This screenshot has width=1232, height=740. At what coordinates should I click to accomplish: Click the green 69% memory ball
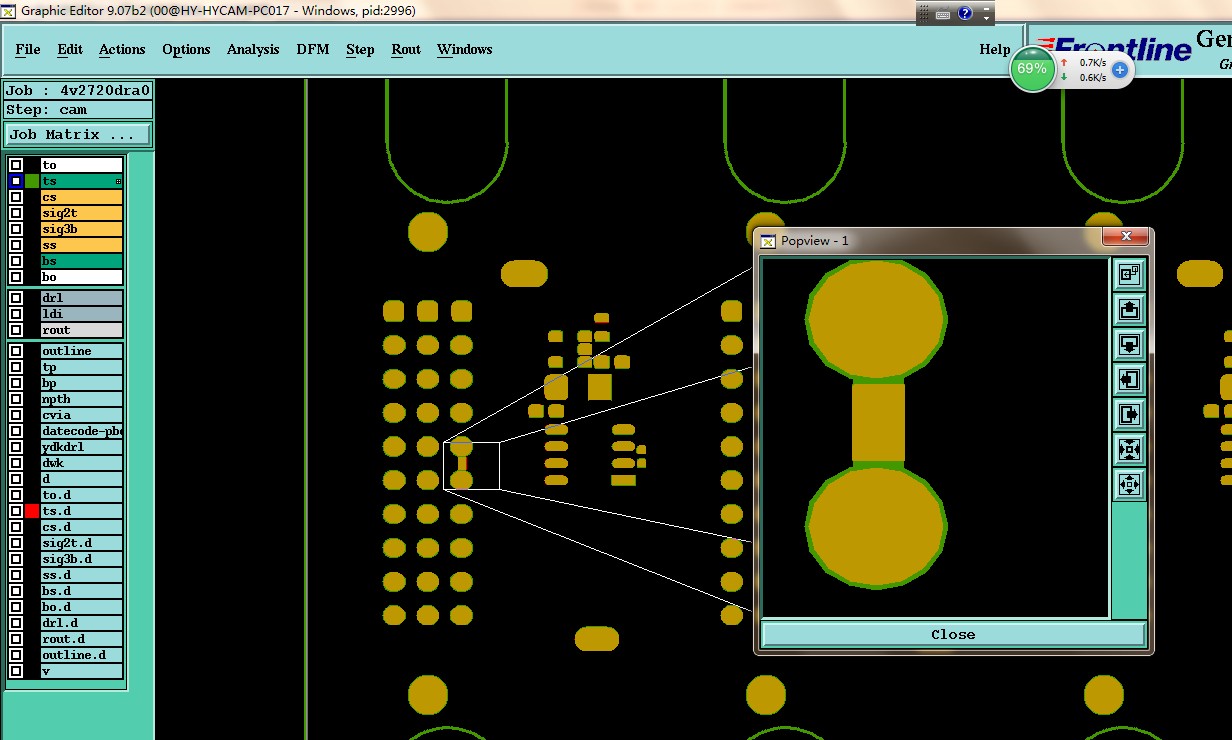coord(1032,69)
